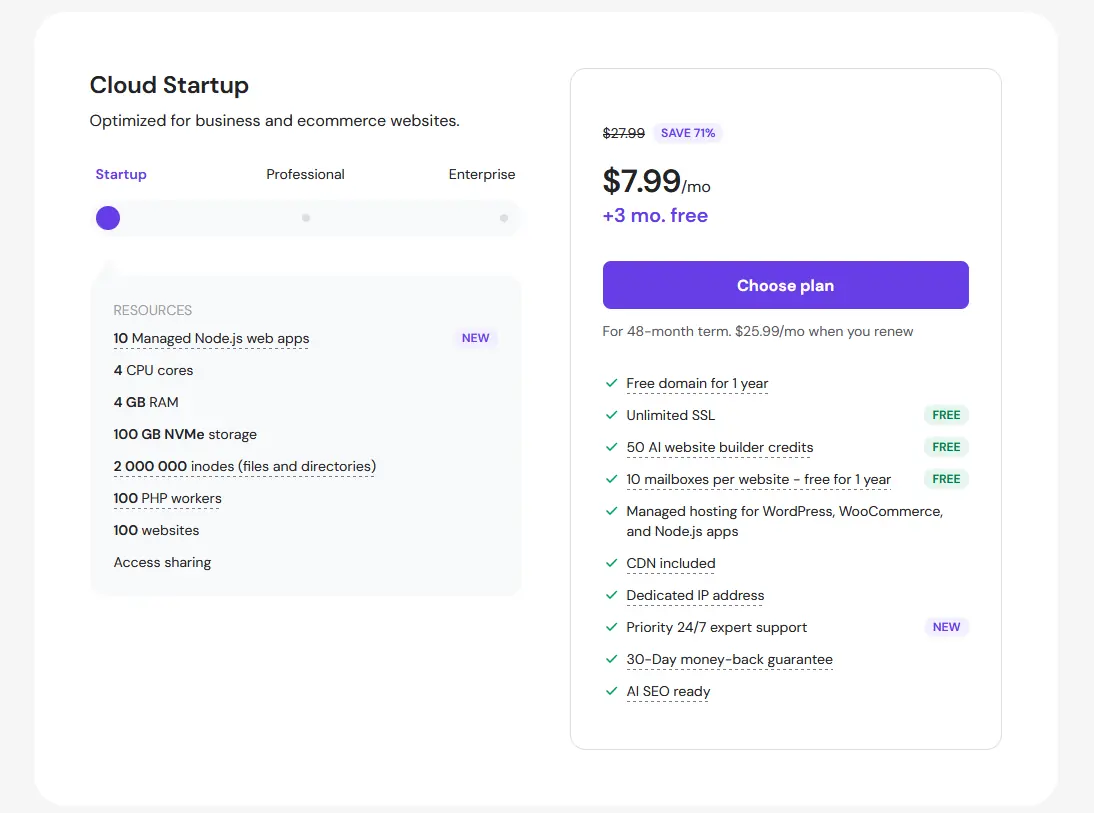Image resolution: width=1094 pixels, height=813 pixels.
Task: Open Free domain for 1 year tooltip
Action: 697,383
